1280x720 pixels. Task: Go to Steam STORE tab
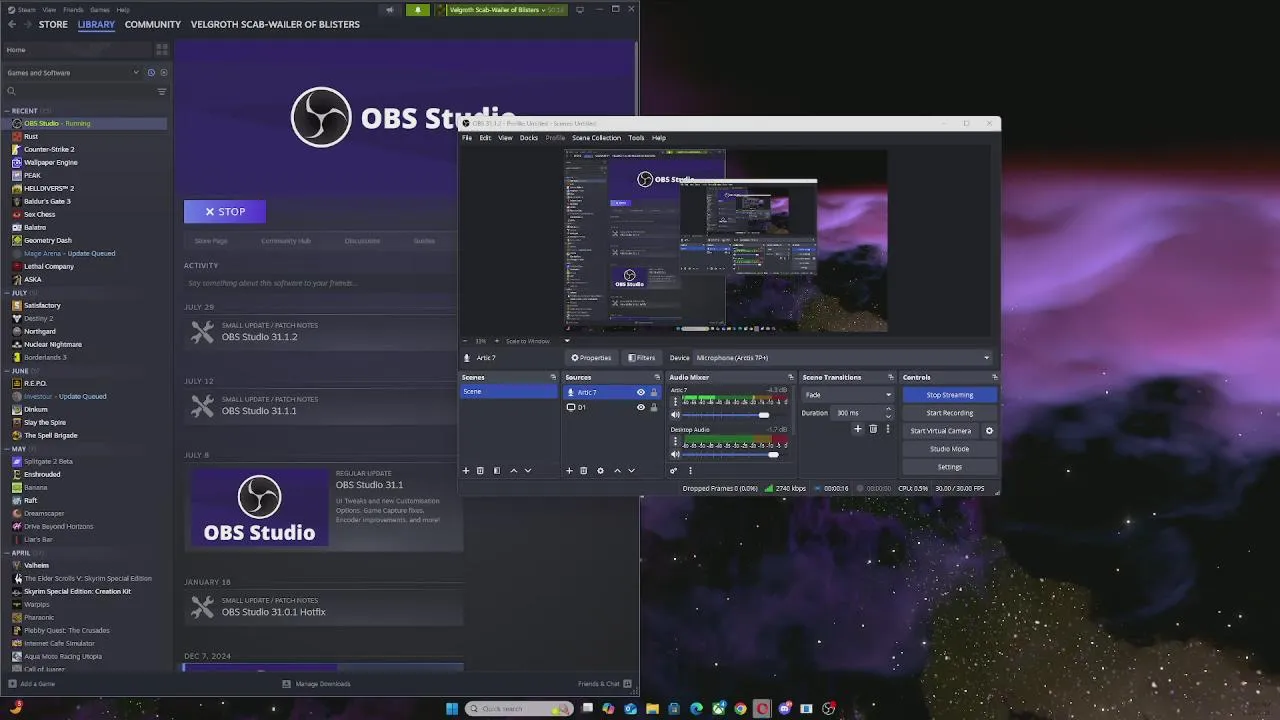[x=53, y=24]
